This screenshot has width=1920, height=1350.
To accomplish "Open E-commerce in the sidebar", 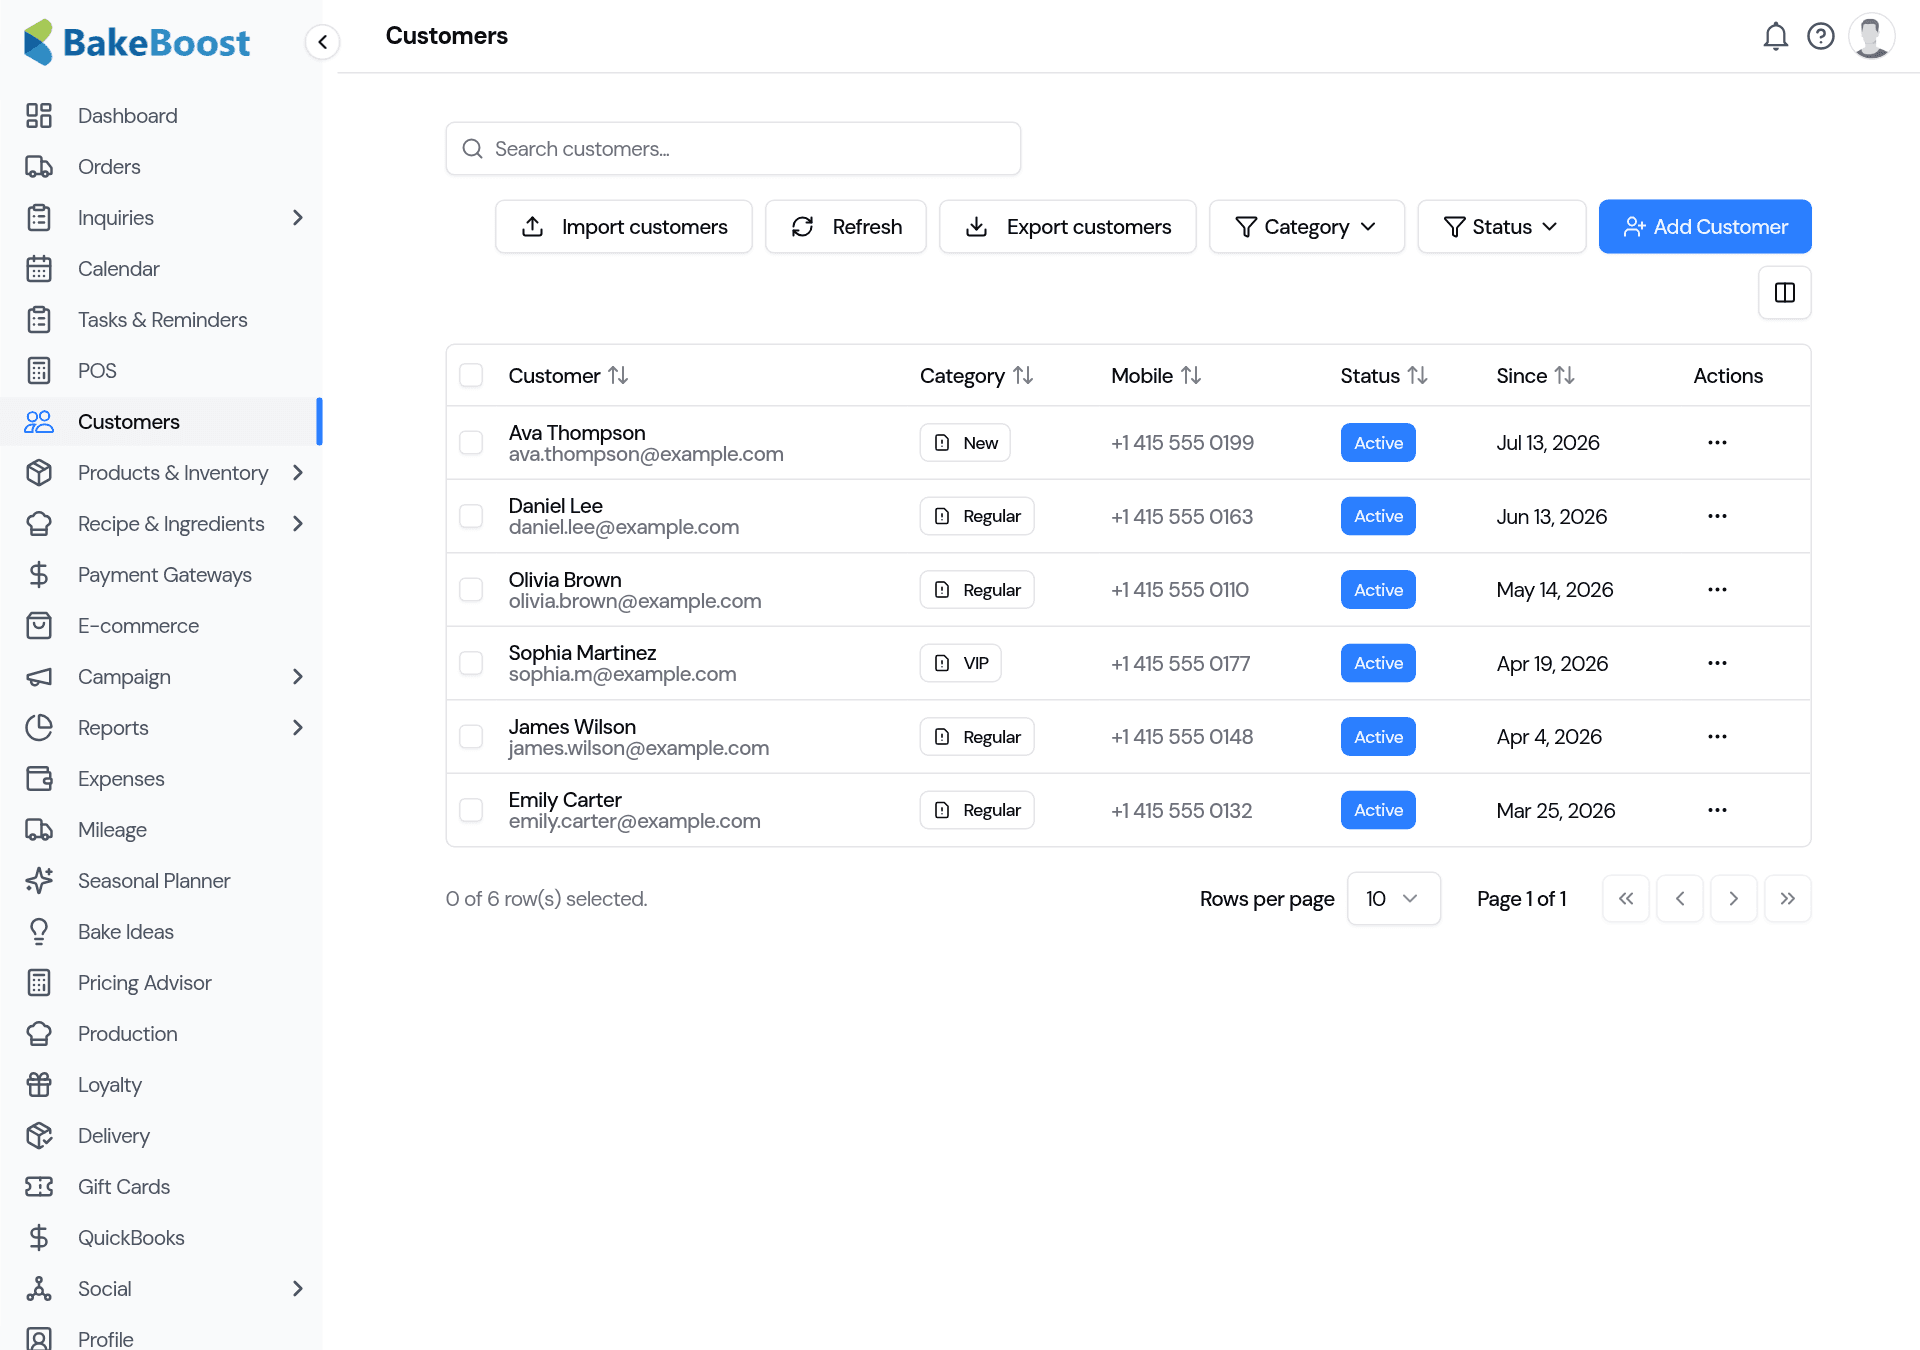I will point(161,626).
